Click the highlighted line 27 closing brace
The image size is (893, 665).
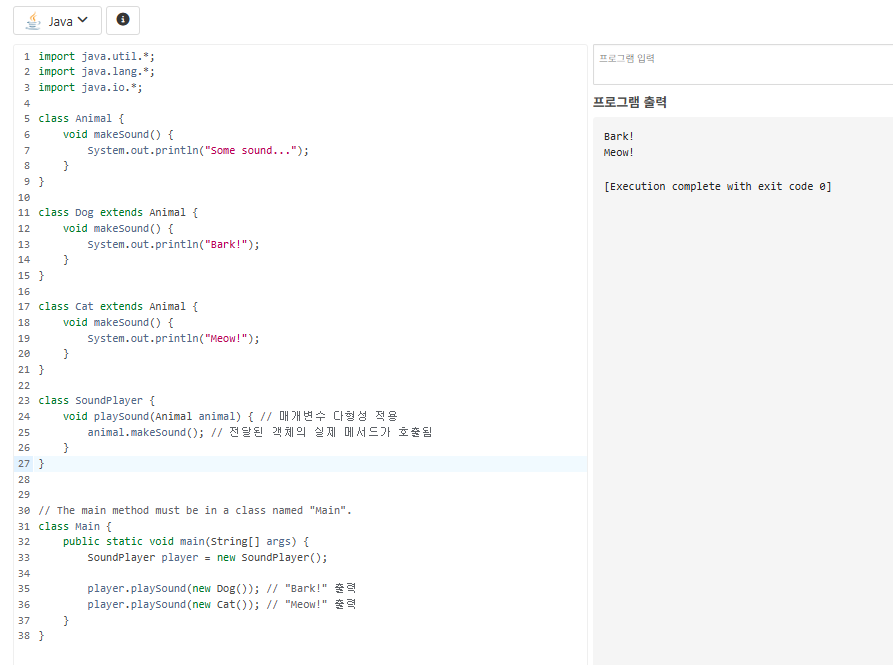coord(41,463)
